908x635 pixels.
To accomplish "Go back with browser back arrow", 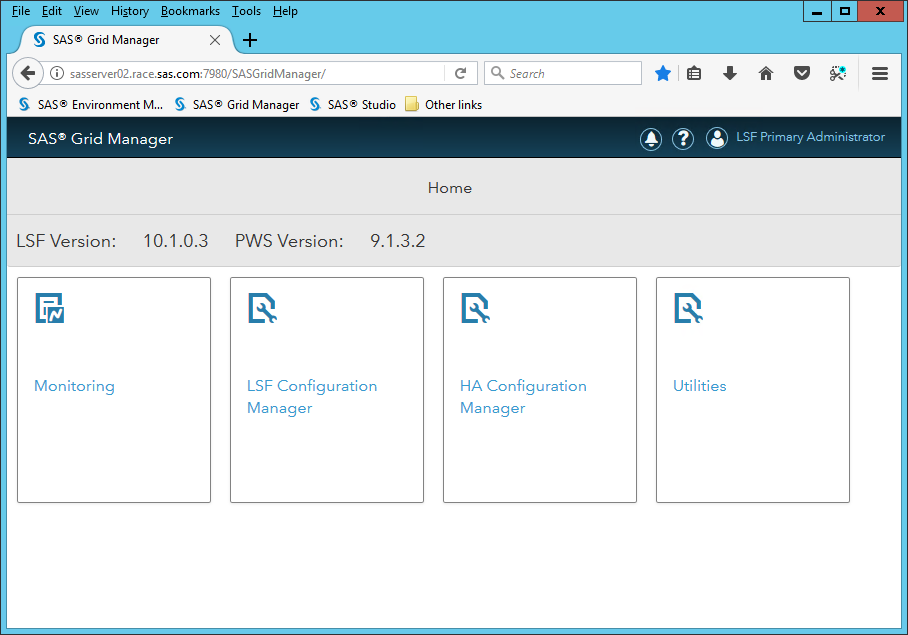I will [x=27, y=74].
